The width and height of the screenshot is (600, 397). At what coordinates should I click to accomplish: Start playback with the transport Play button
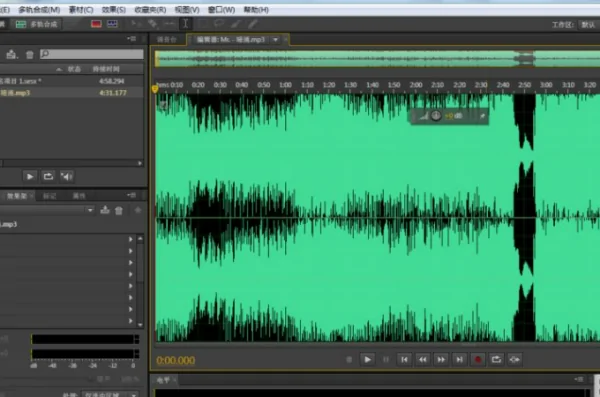pos(367,359)
